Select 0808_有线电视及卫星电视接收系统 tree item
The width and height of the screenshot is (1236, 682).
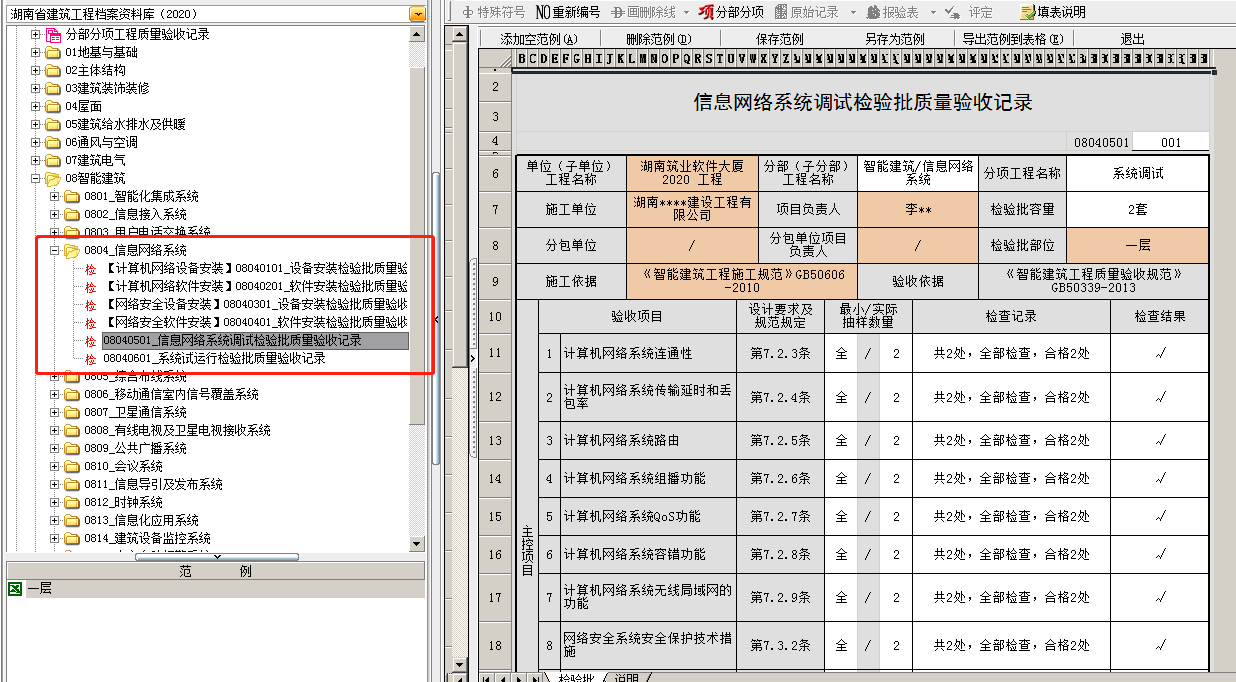(x=177, y=430)
